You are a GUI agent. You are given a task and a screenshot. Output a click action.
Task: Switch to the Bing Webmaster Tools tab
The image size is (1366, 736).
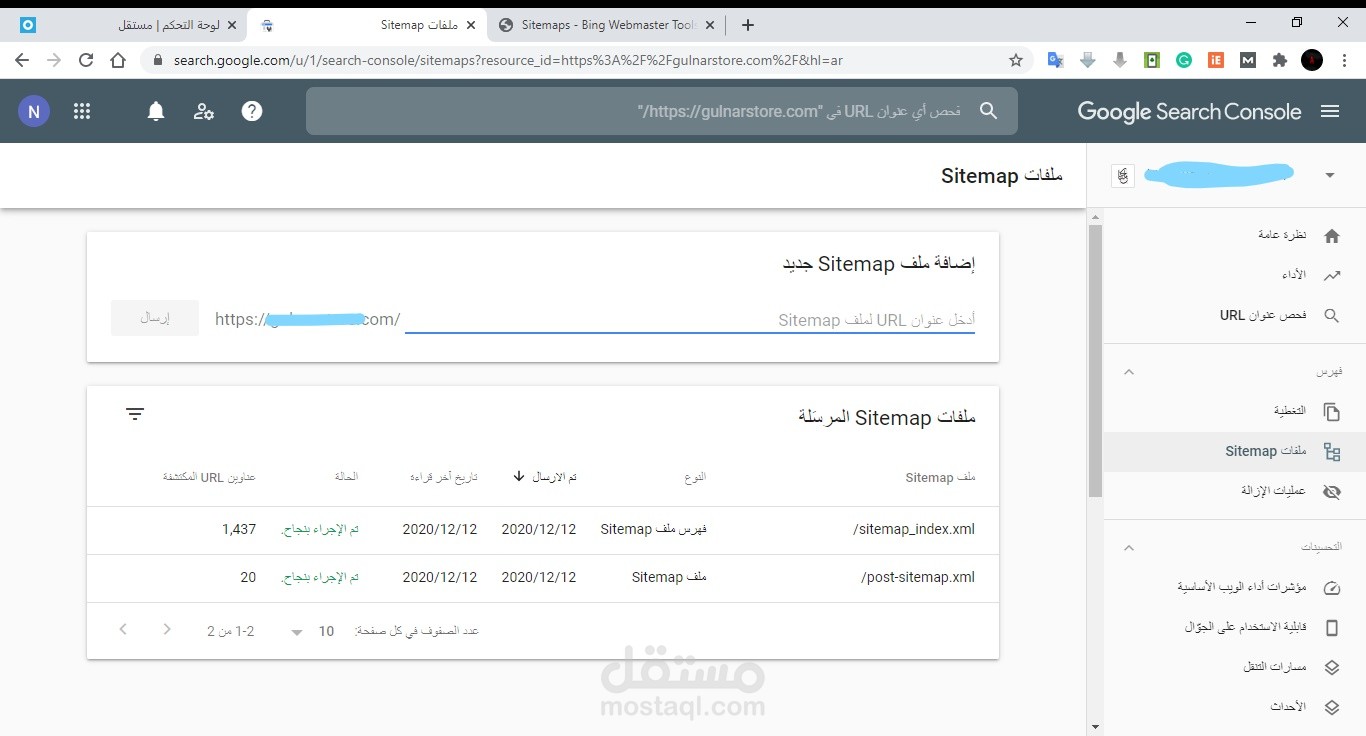607,25
